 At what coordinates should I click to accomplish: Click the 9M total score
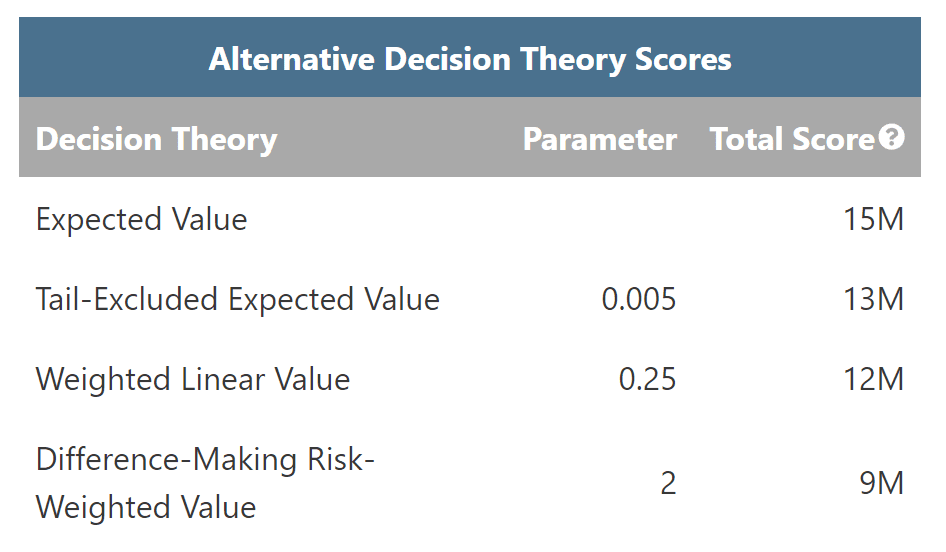point(881,484)
